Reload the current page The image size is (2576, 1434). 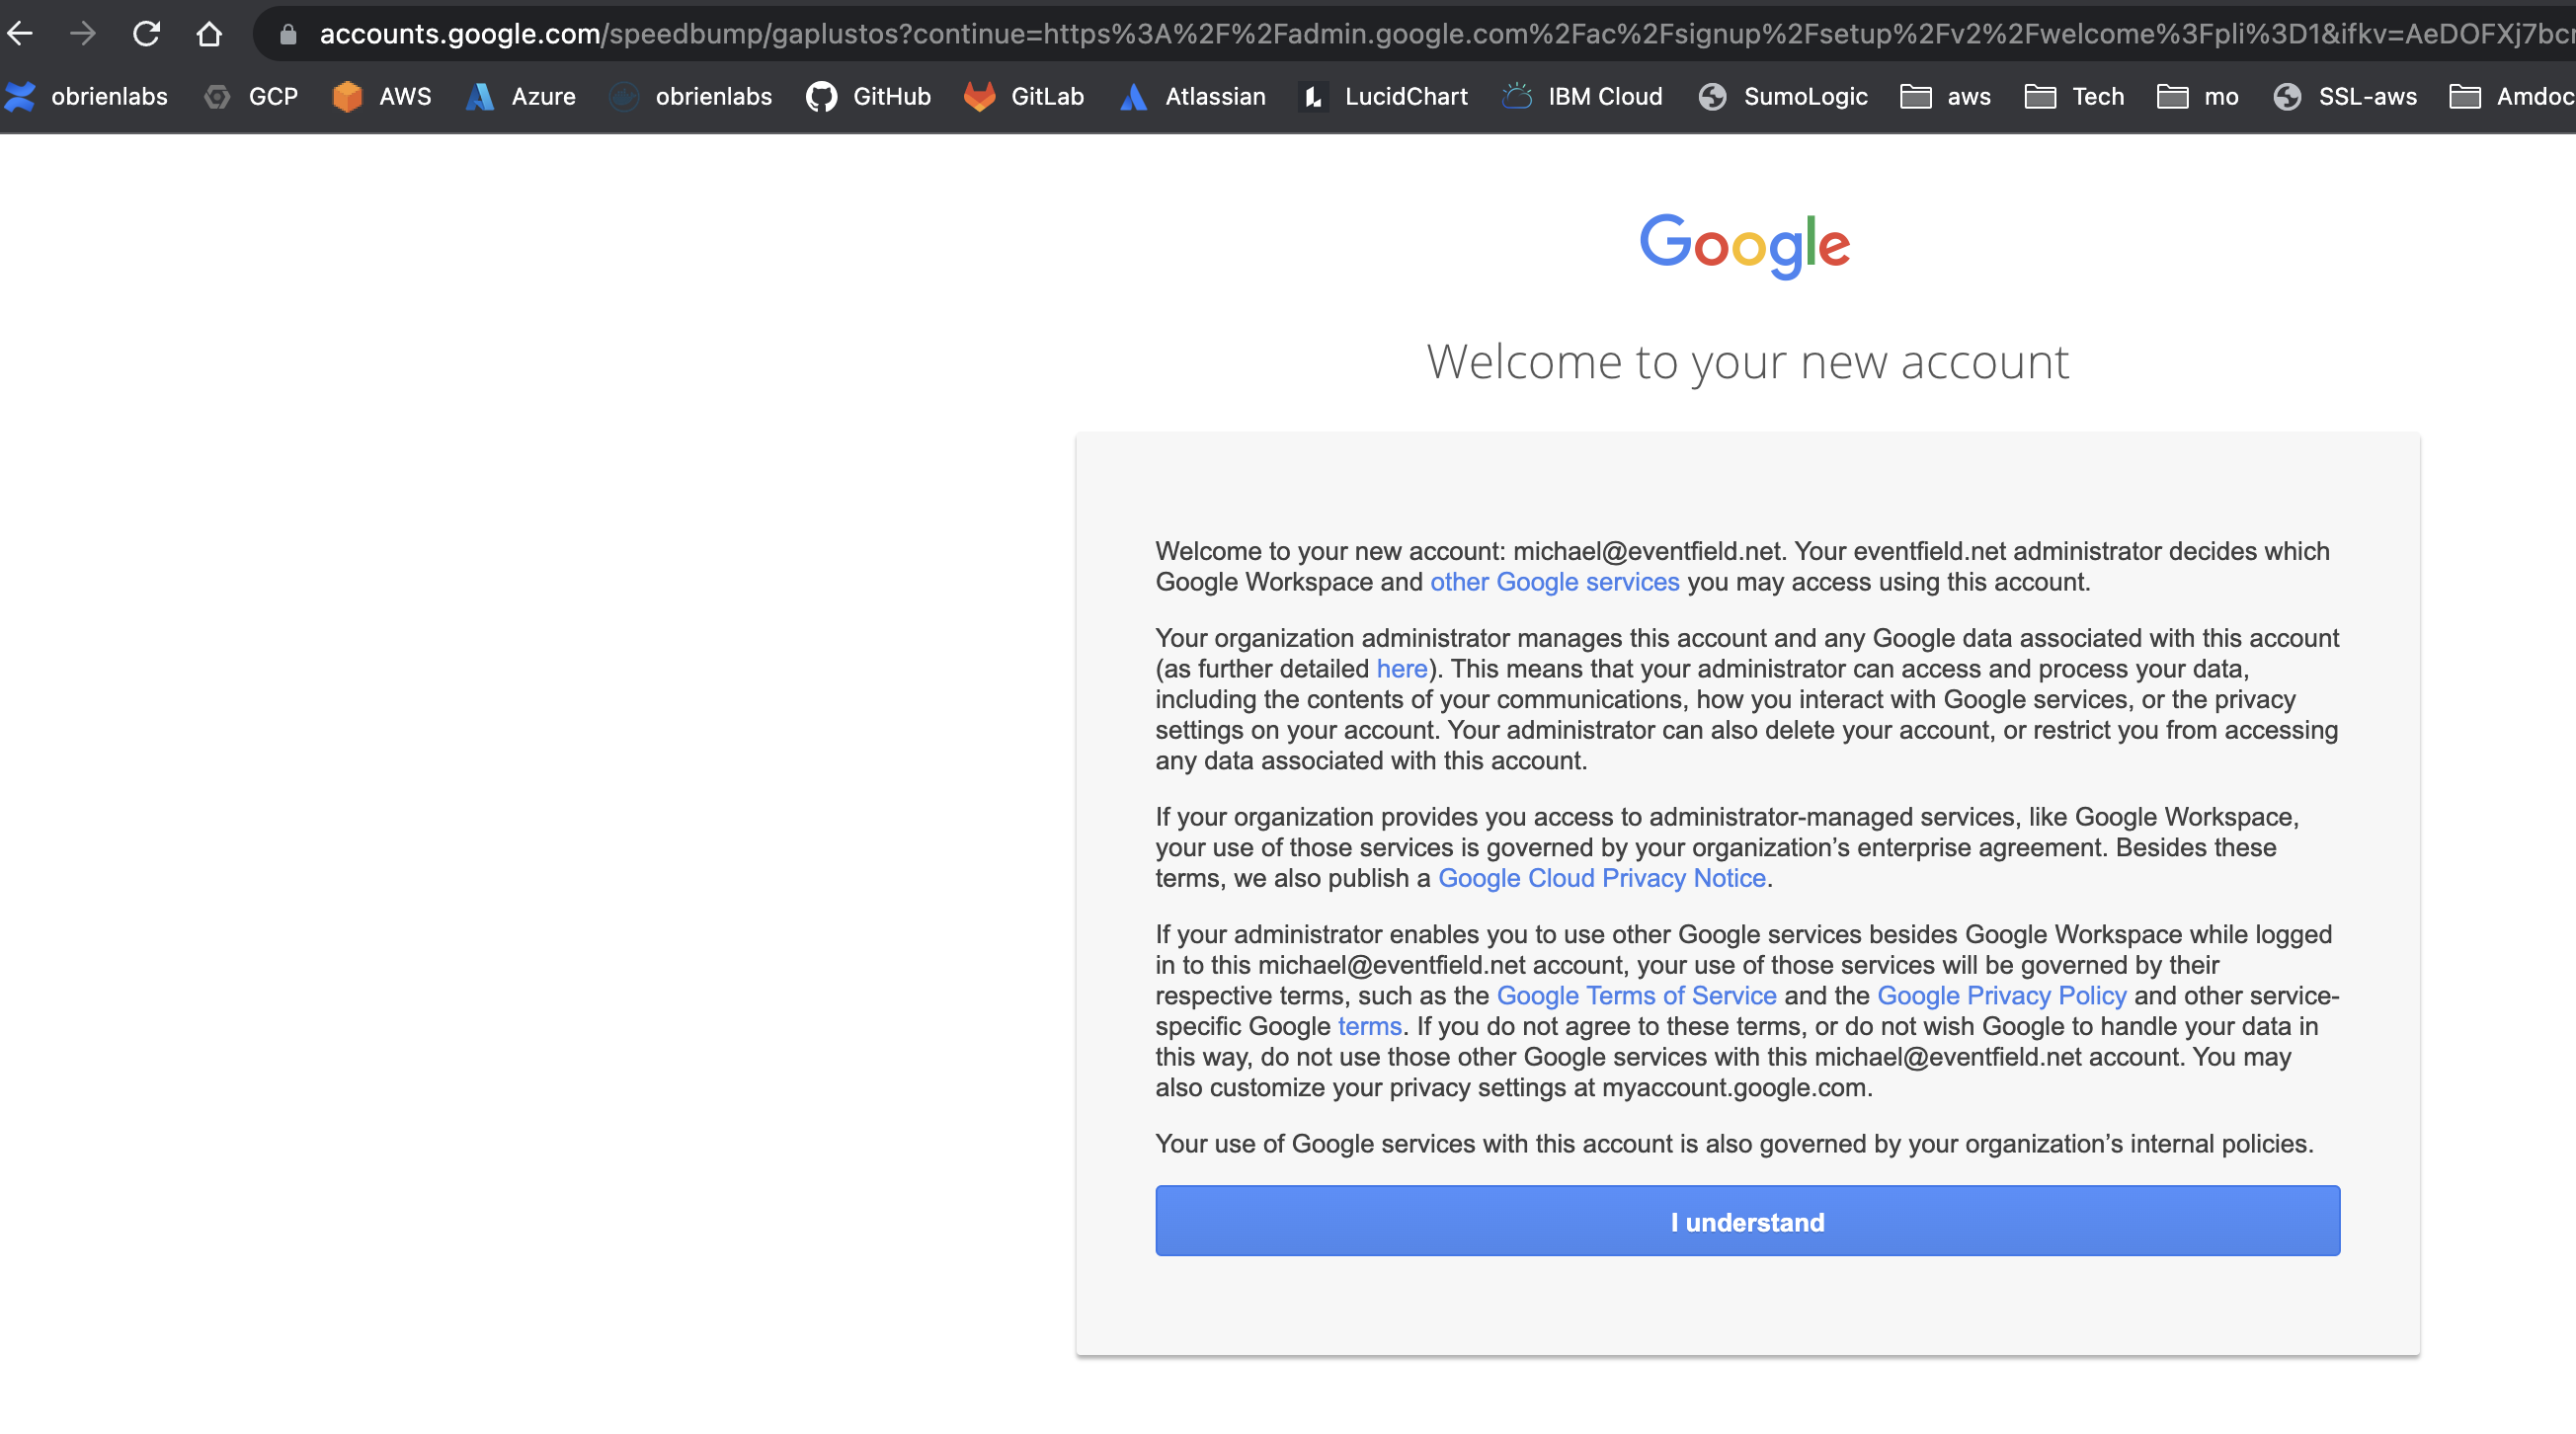pos(147,33)
